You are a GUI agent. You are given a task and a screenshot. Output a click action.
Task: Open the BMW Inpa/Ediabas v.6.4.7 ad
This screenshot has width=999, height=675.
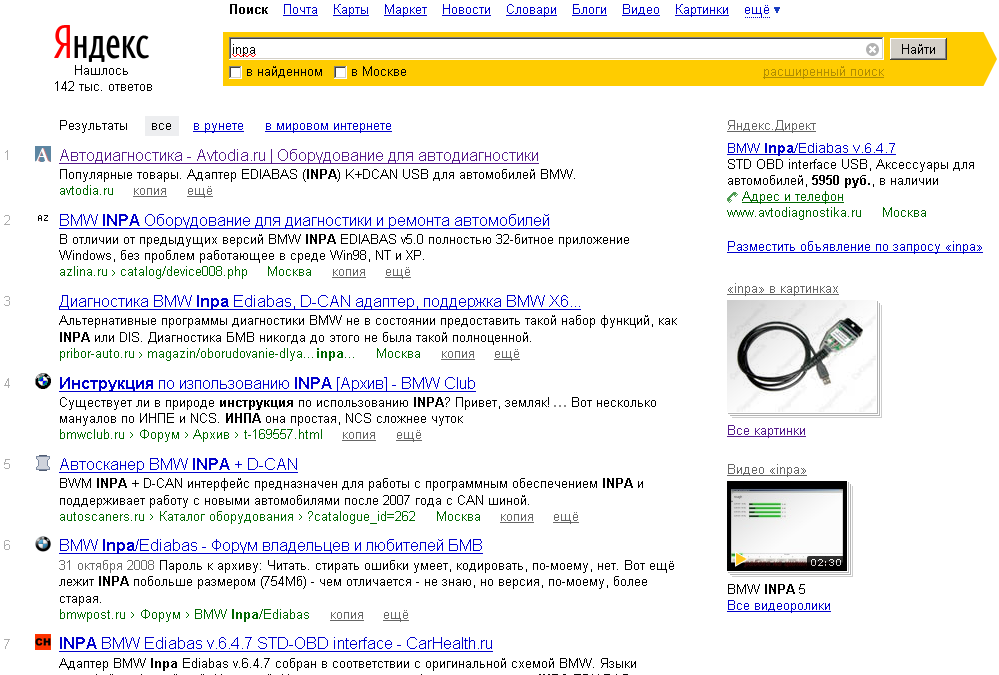(x=811, y=148)
